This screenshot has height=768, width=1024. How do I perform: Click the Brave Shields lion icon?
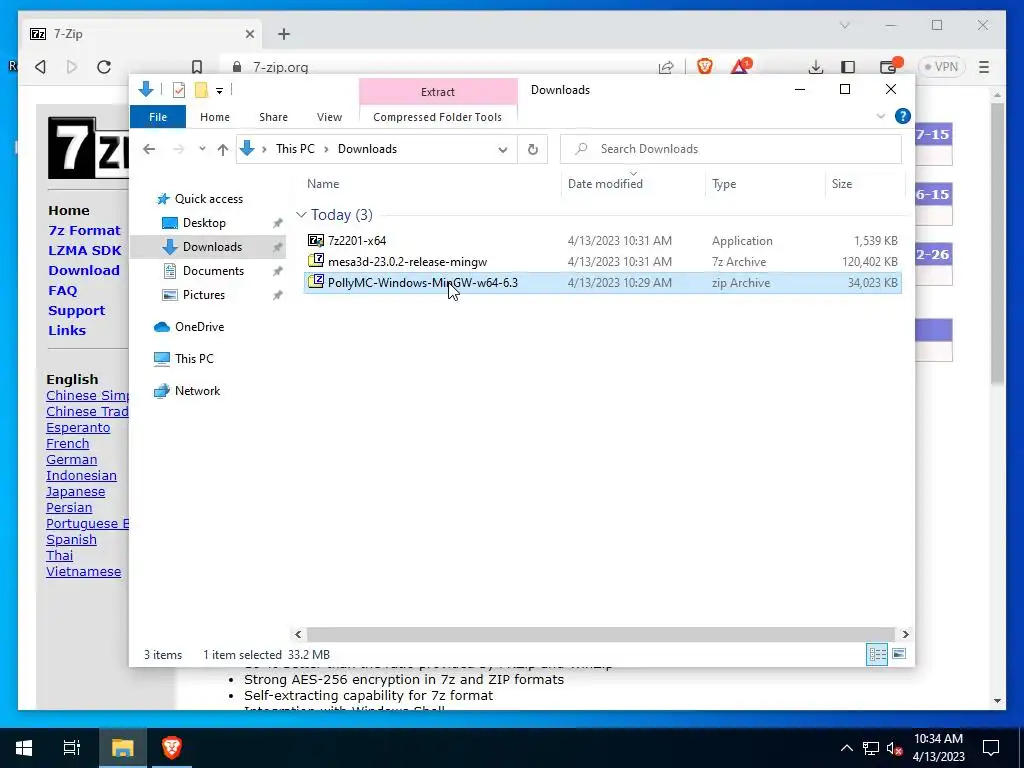705,66
